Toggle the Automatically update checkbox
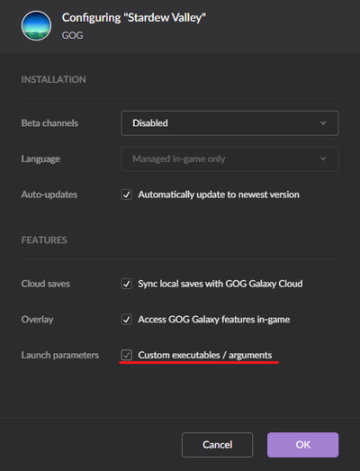Image resolution: width=360 pixels, height=471 pixels. [x=126, y=194]
